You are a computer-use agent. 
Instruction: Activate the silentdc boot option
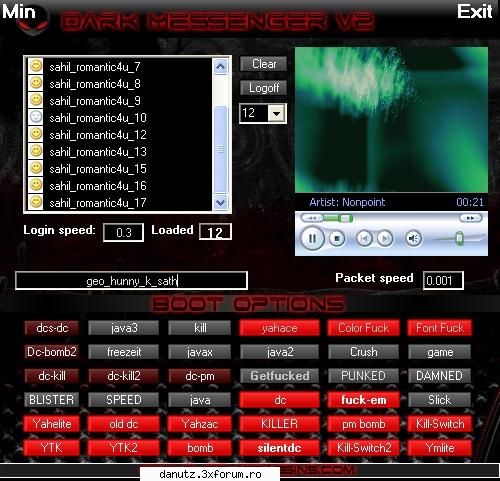(279, 448)
